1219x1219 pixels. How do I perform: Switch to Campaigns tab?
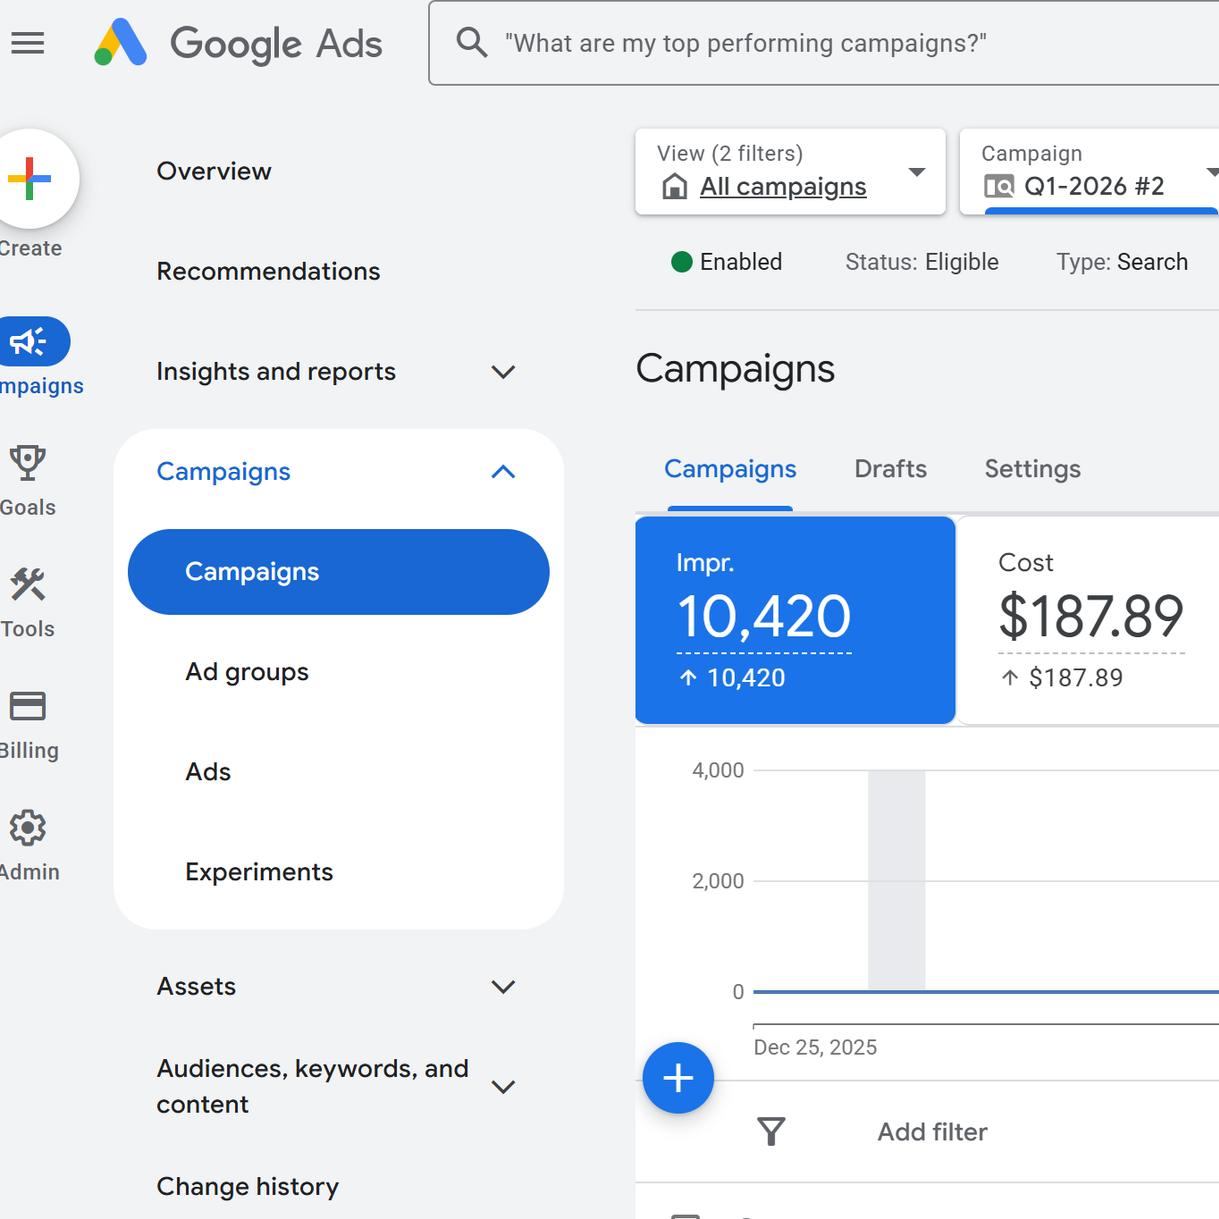(x=730, y=469)
